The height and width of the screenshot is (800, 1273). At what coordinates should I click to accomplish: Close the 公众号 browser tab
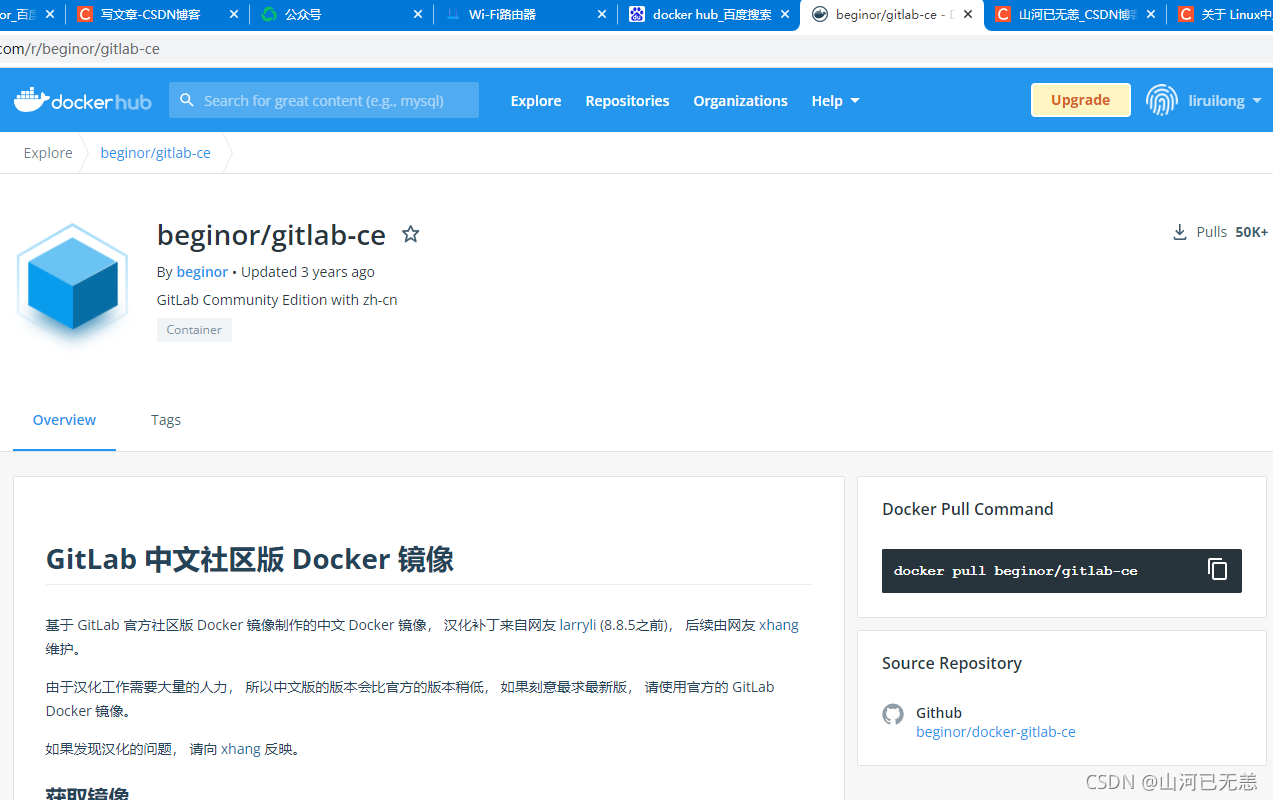point(417,14)
